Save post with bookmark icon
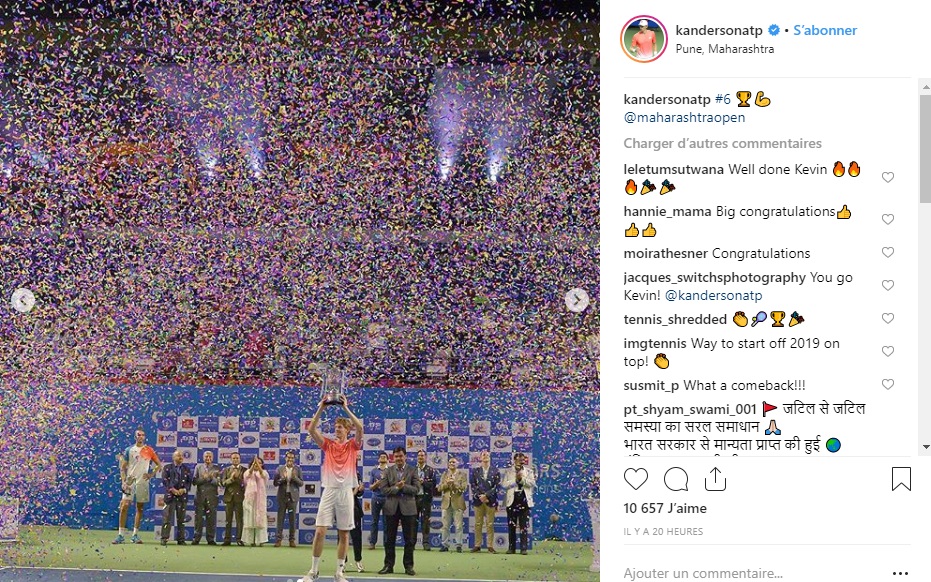Viewport: 931px width, 582px height. click(x=901, y=479)
